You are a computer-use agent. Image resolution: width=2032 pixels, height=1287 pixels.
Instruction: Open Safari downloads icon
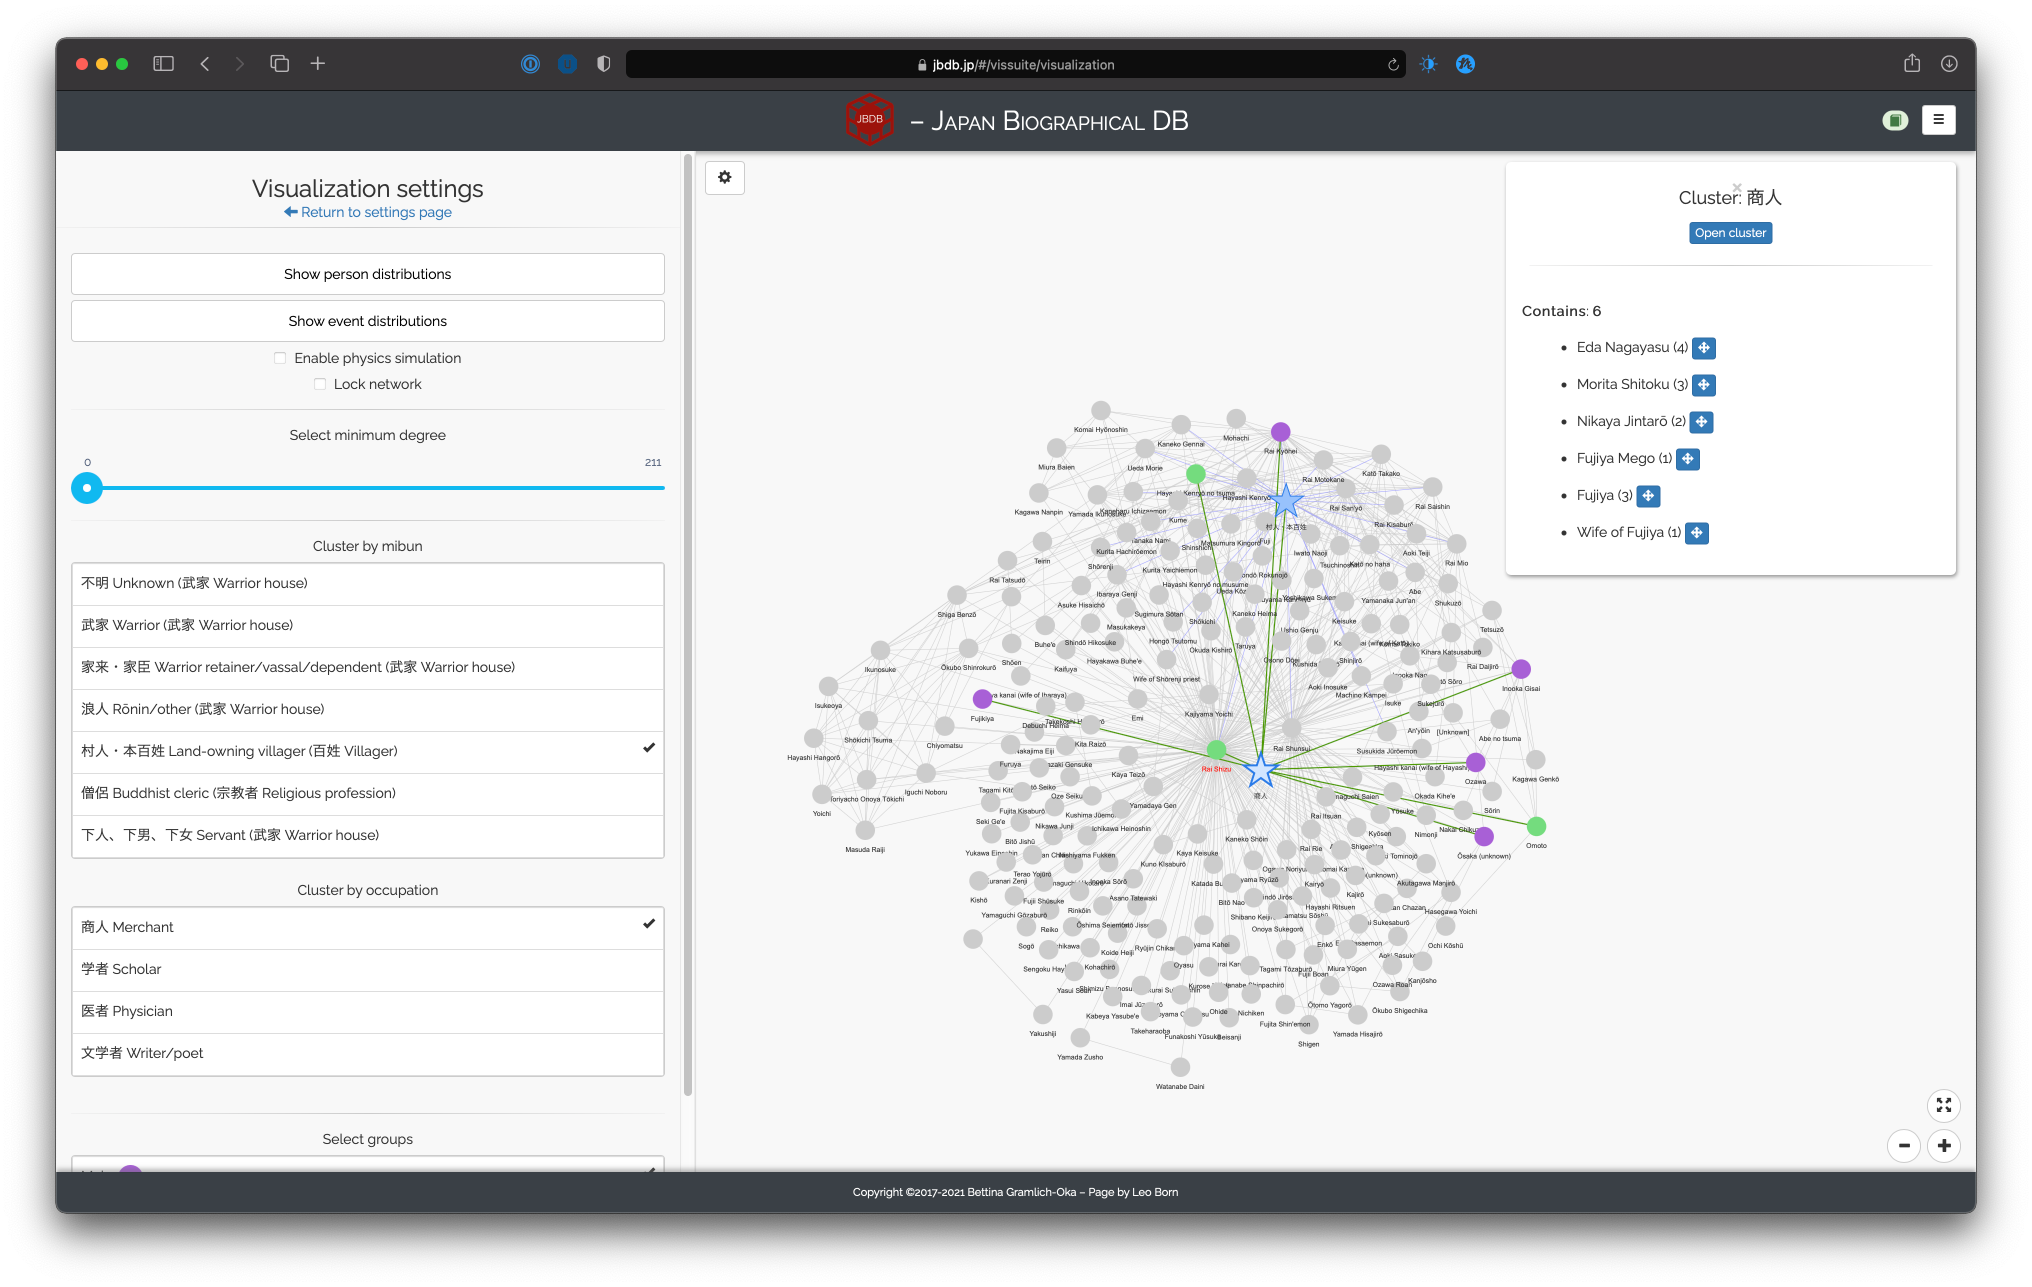coord(1949,64)
